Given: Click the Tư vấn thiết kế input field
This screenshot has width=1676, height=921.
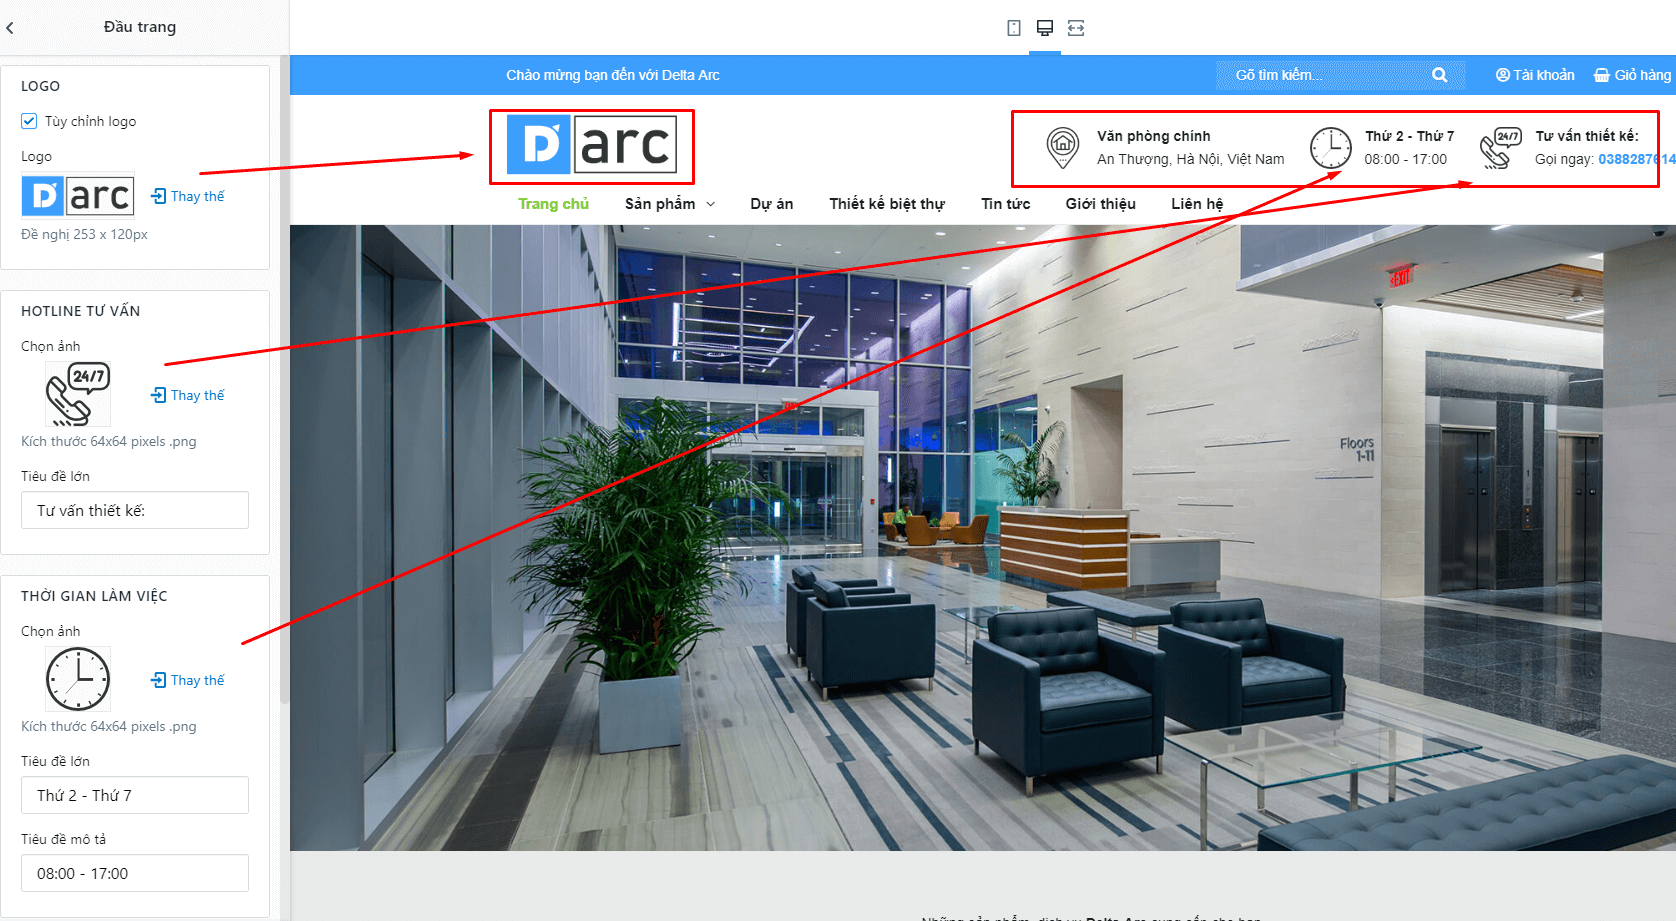Looking at the screenshot, I should (135, 510).
